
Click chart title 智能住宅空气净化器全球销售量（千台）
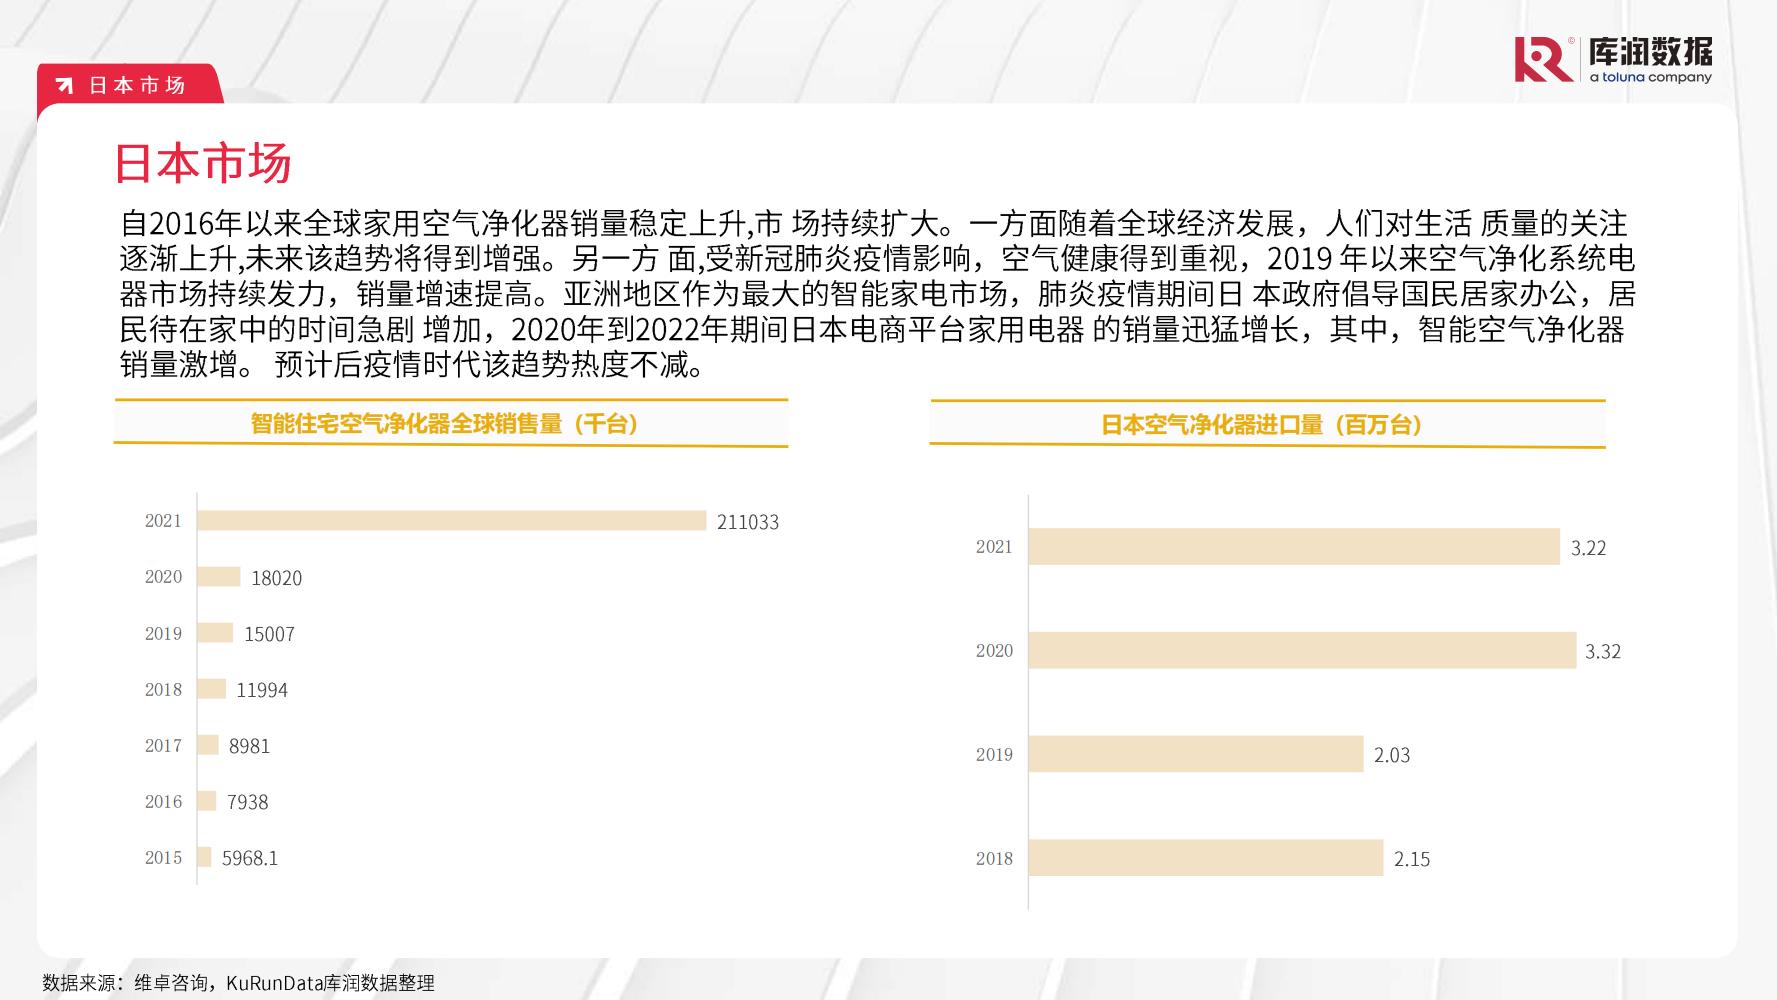444,423
